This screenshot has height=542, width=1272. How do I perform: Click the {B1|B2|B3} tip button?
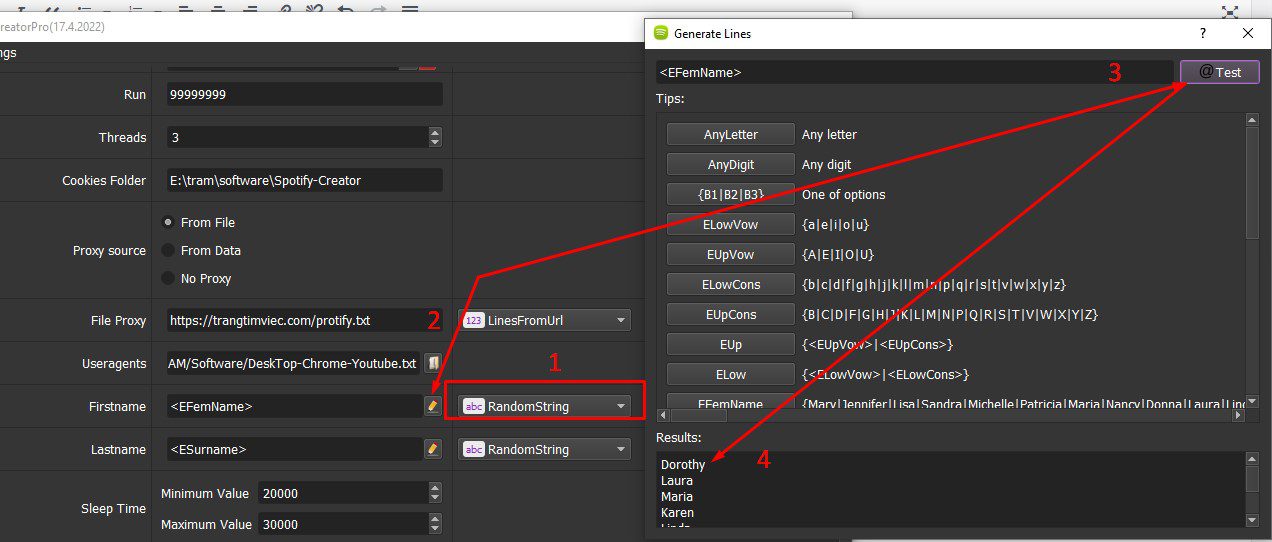click(731, 194)
